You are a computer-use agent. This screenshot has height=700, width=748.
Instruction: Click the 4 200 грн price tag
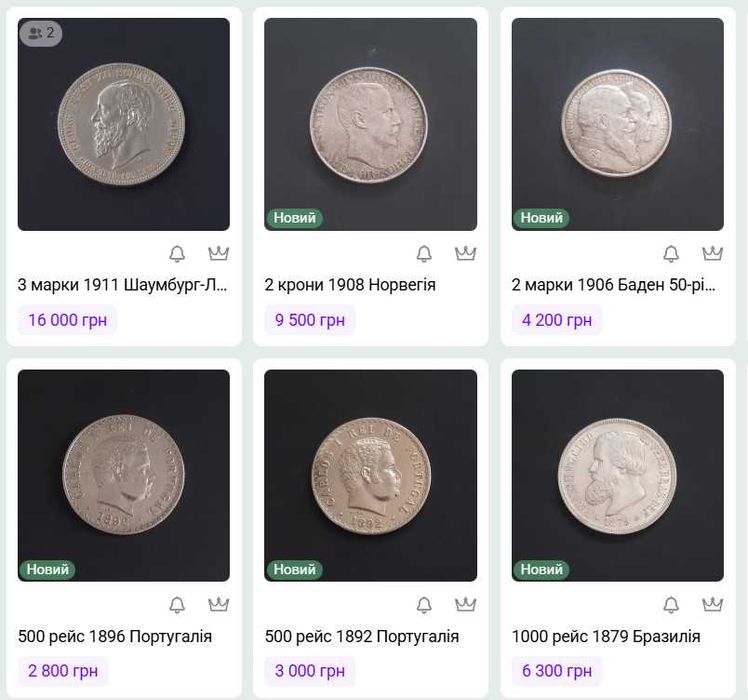[x=556, y=320]
